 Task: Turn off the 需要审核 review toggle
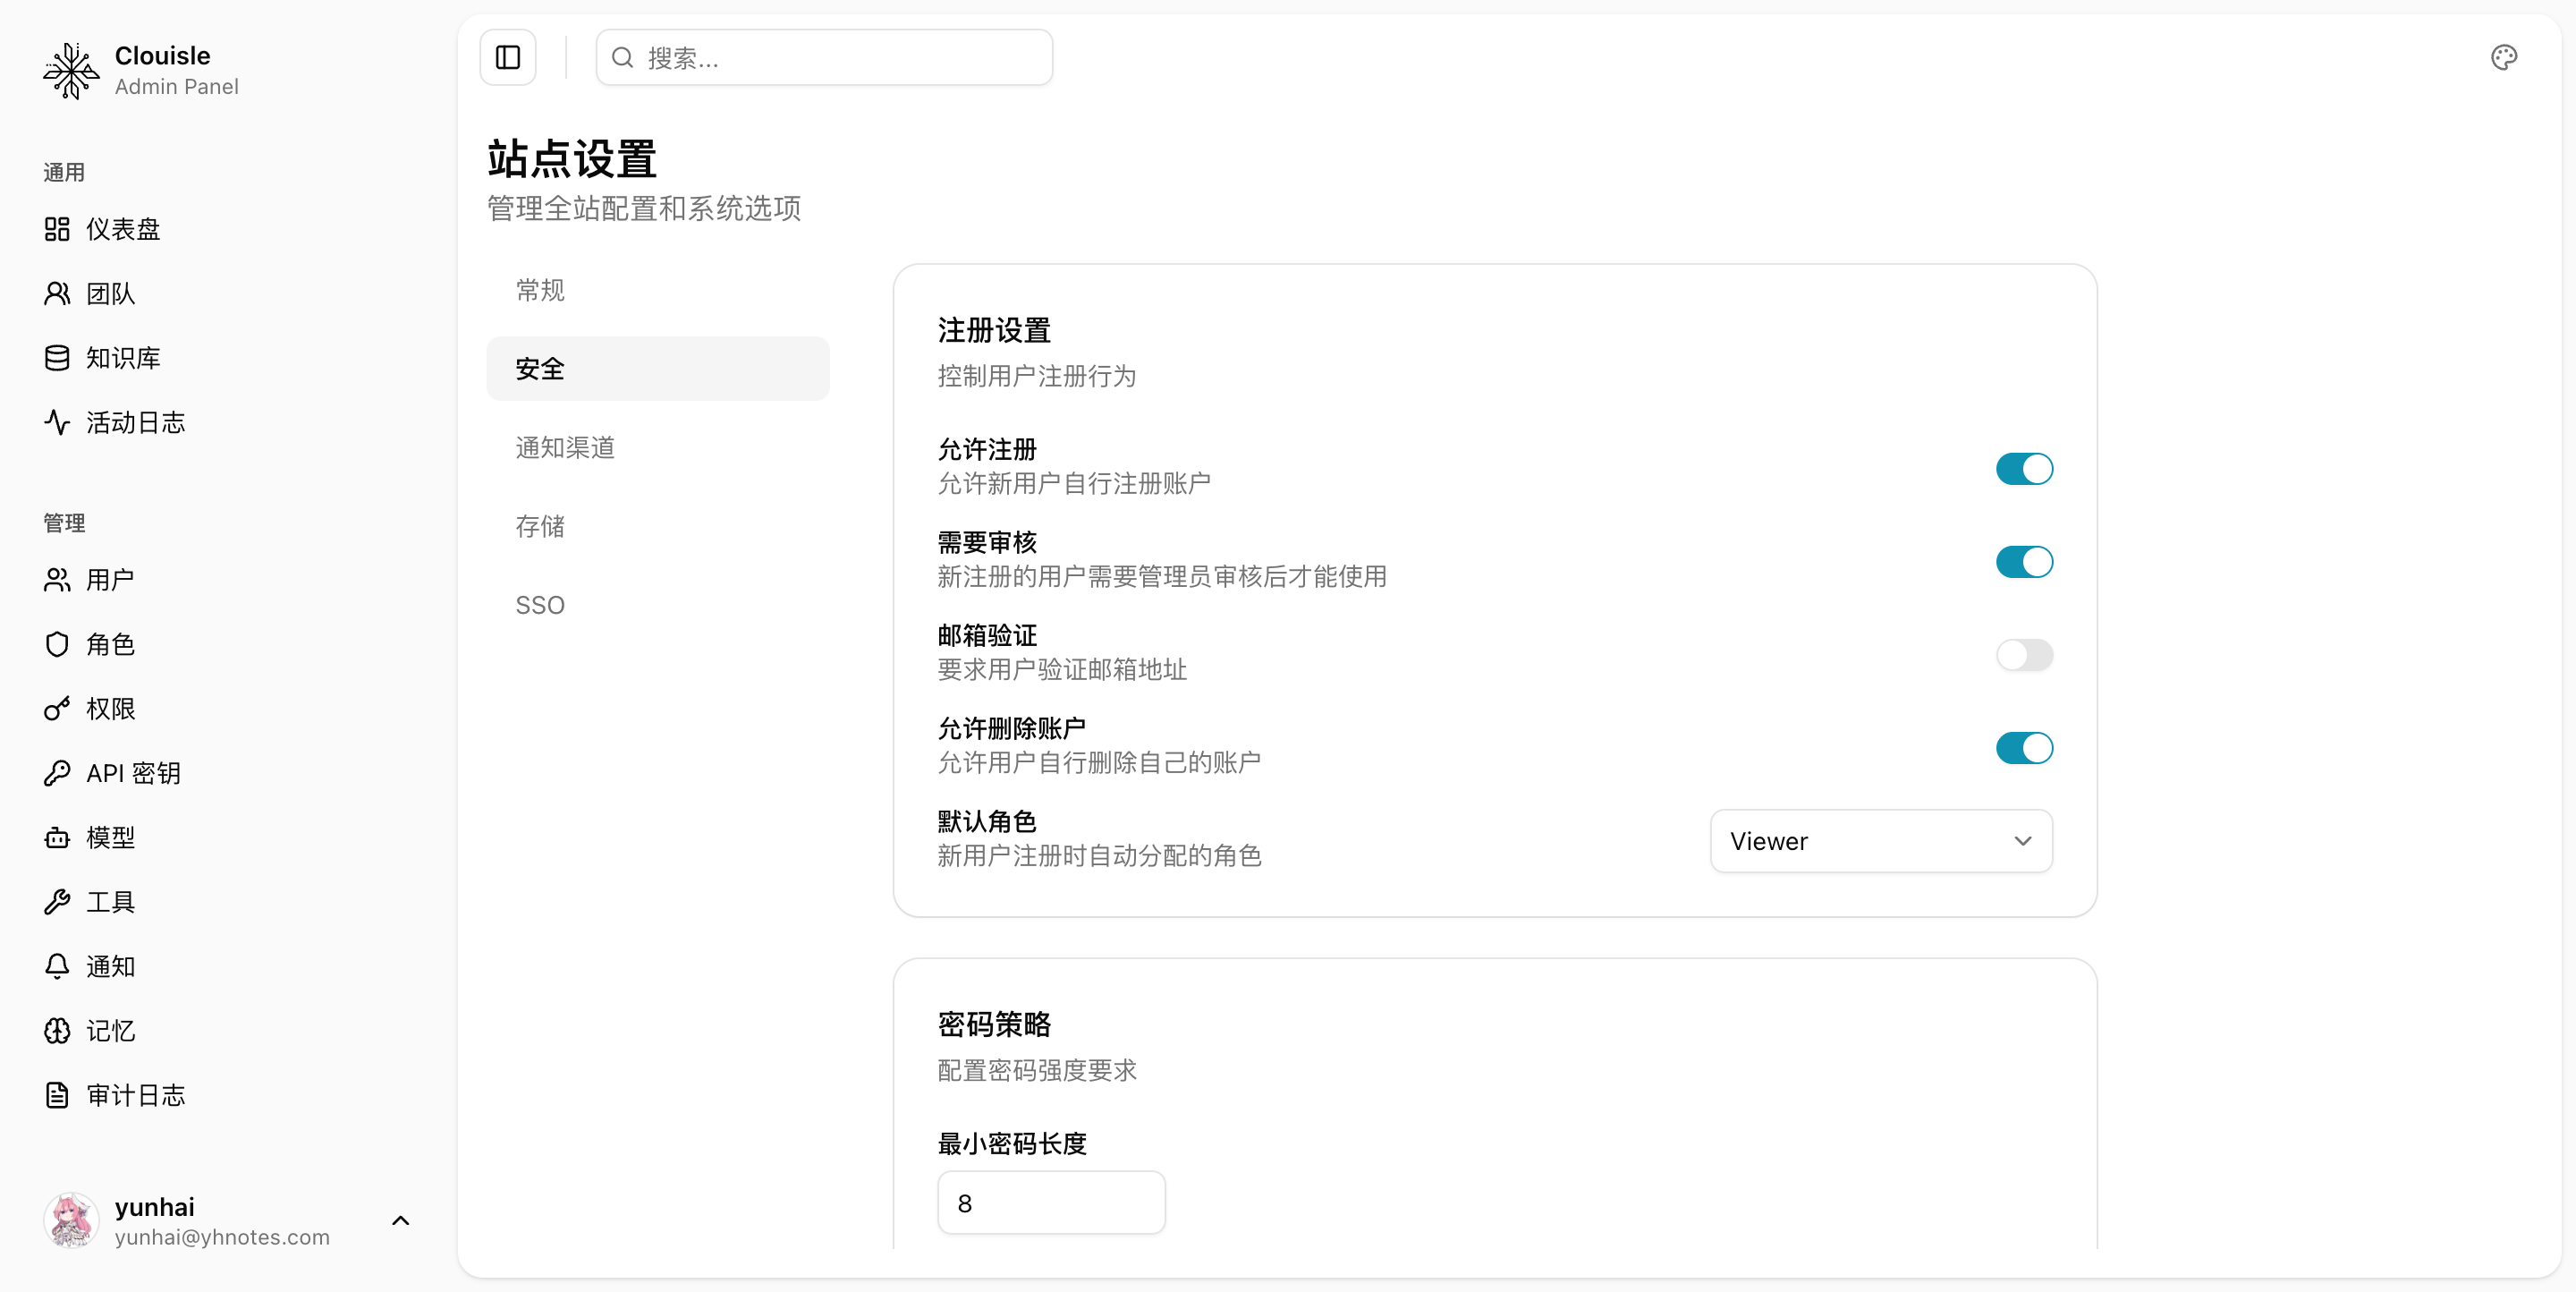2024,562
